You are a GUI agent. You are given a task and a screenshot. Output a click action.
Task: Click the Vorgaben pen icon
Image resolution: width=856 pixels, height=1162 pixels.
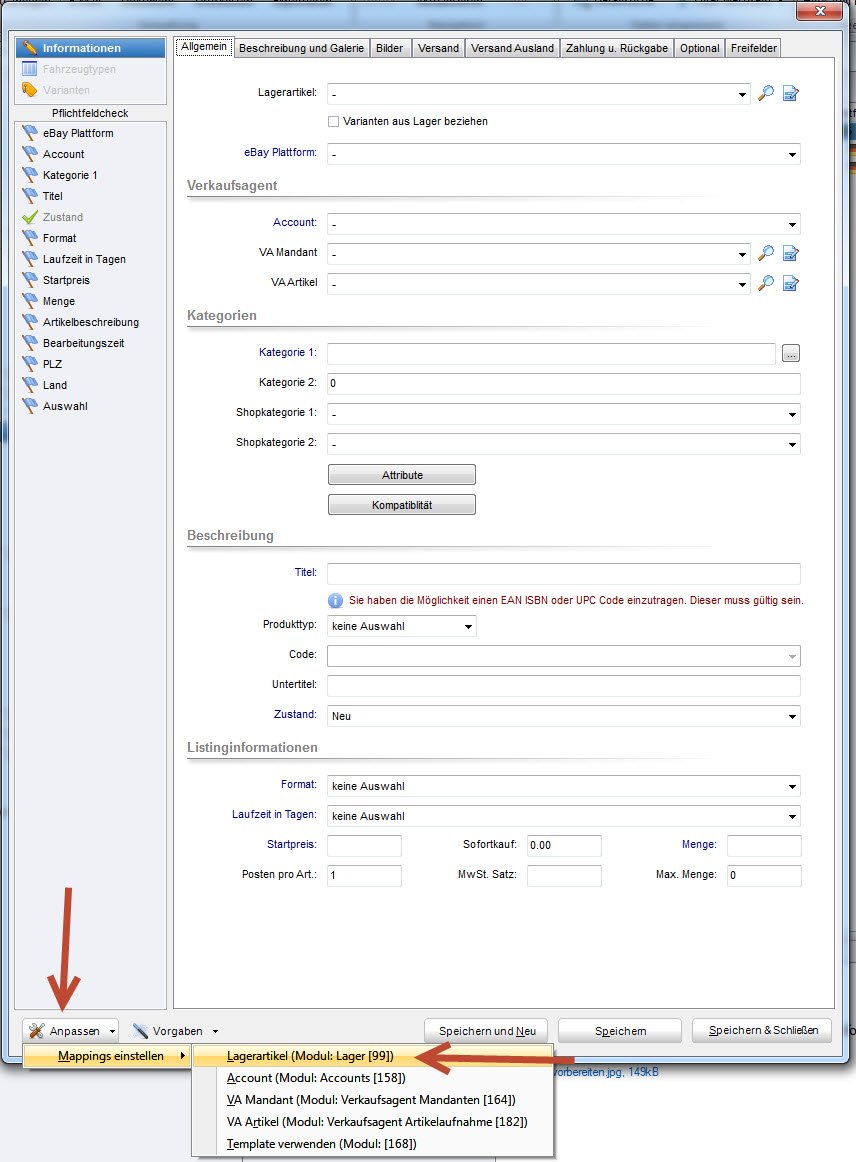[x=140, y=1031]
